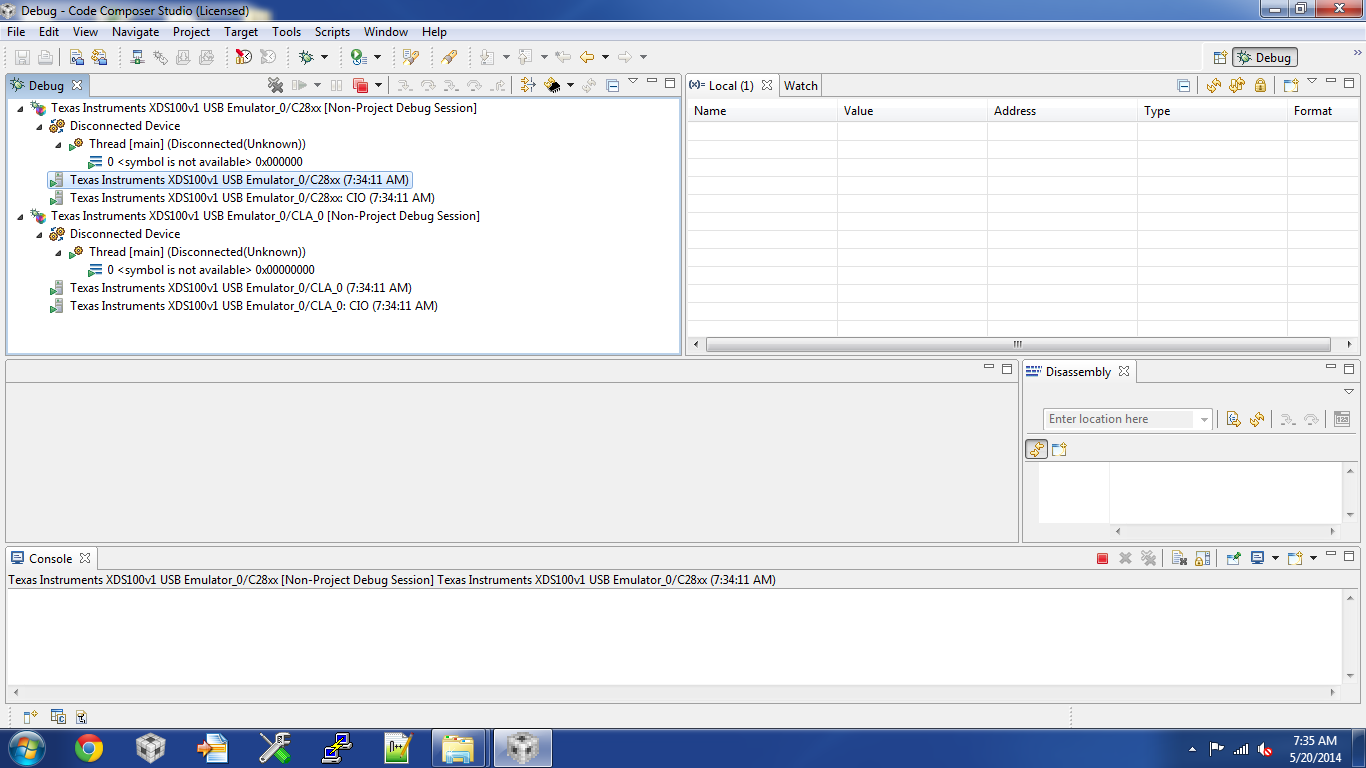
Task: Open the dropdown arrow next to the green Run icon
Action: click(x=377, y=57)
